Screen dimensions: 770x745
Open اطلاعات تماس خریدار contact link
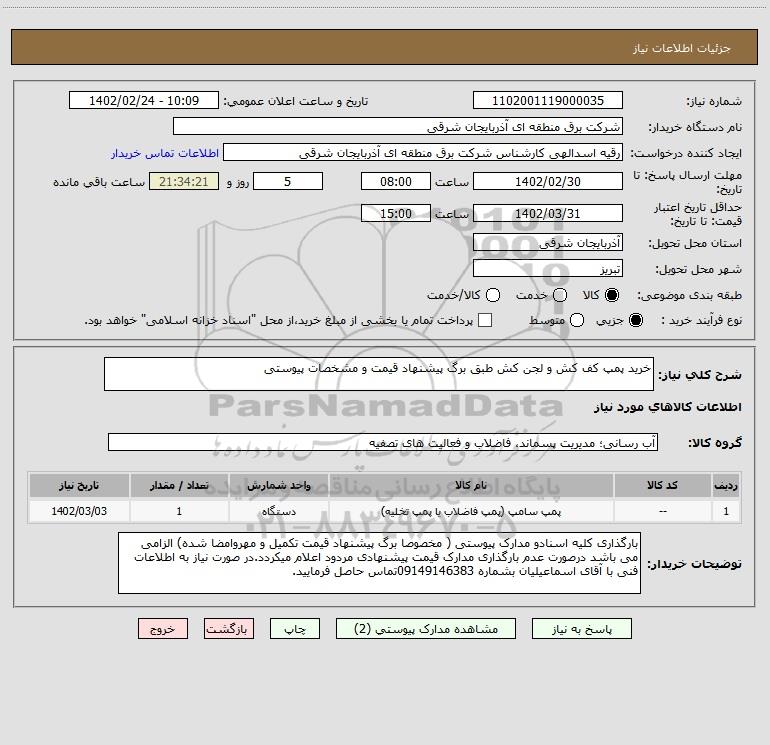pyautogui.click(x=165, y=153)
